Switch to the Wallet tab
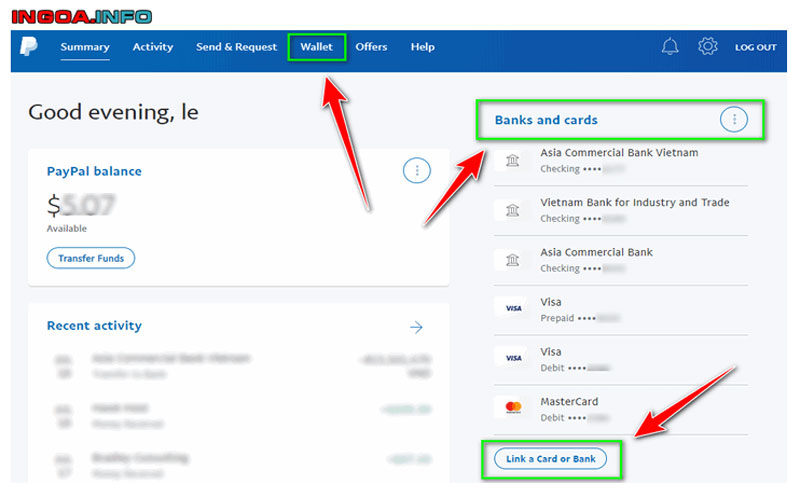The height and width of the screenshot is (498, 800). 316,47
